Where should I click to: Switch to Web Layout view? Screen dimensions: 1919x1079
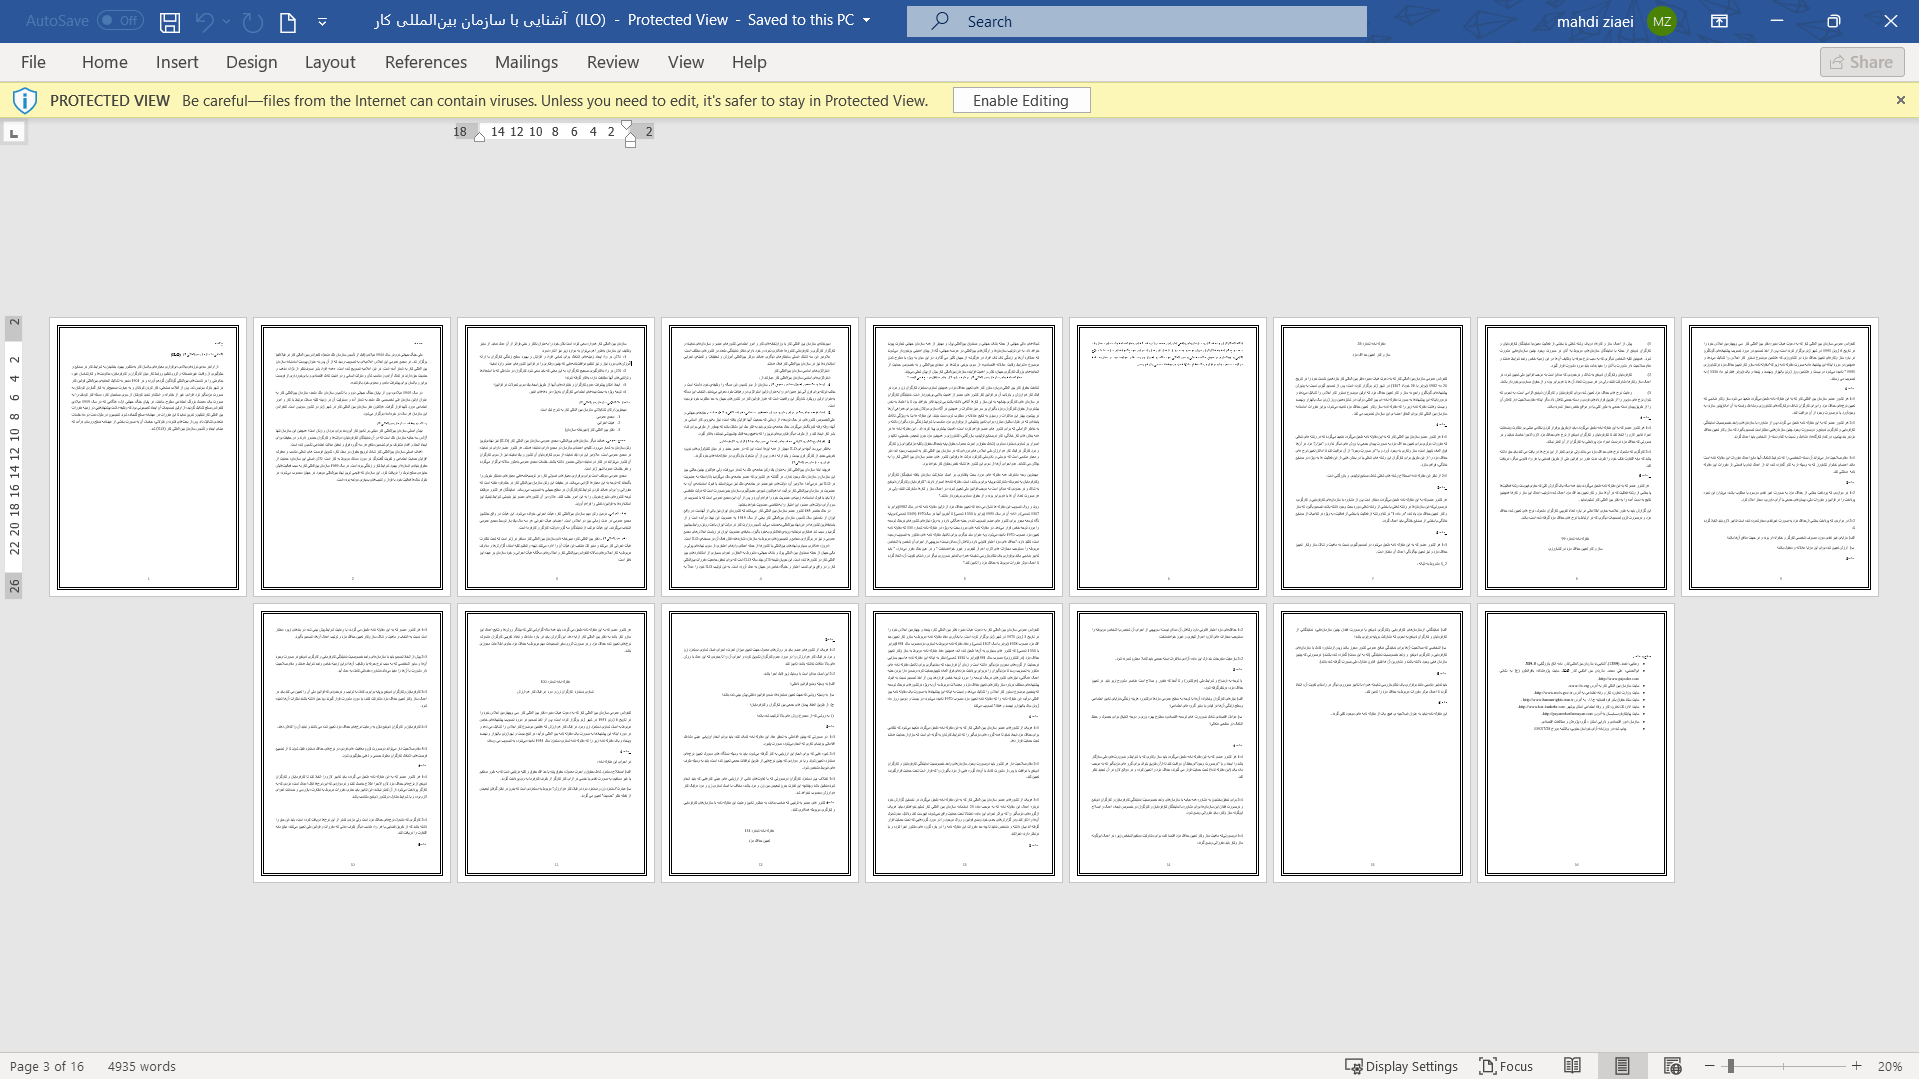pos(1672,1066)
